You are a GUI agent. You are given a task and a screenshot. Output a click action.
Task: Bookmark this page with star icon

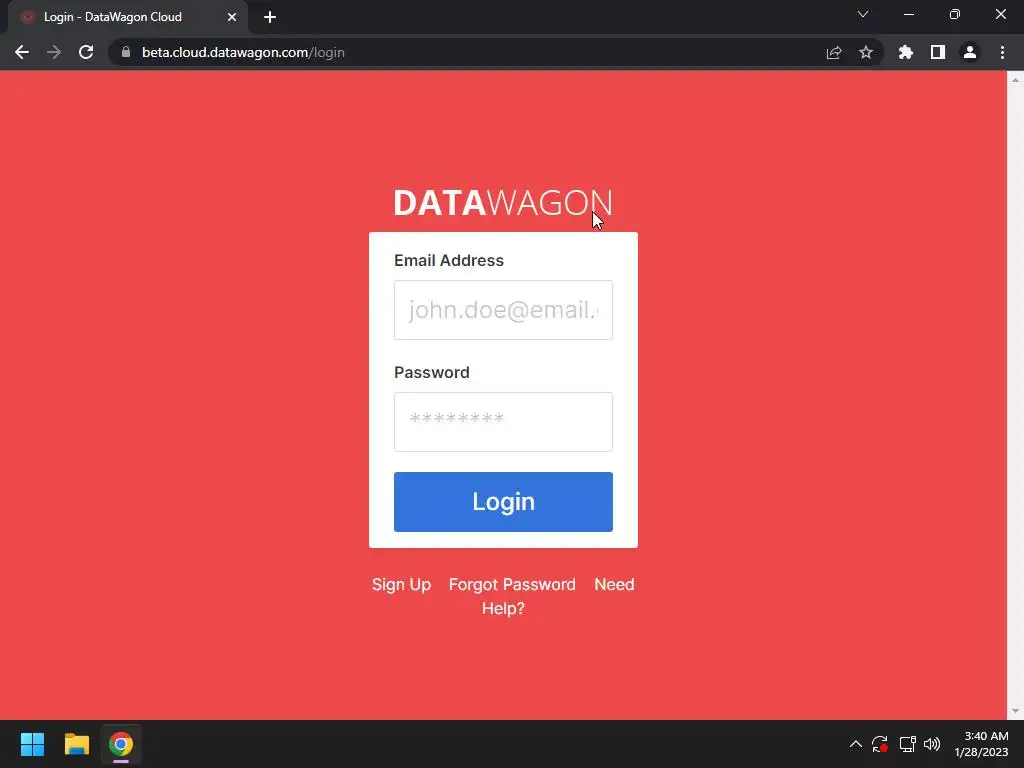point(866,52)
